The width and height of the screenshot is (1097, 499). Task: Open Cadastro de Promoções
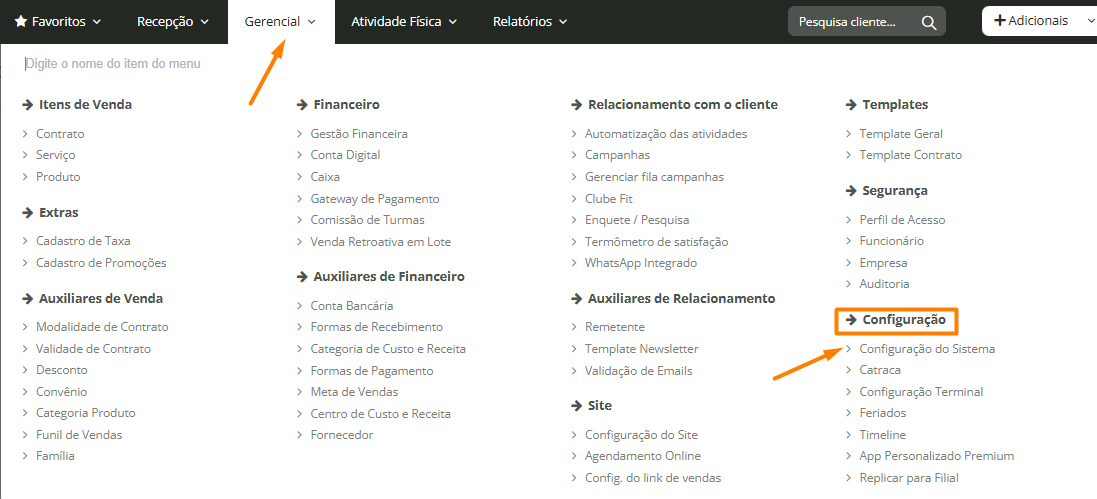(101, 263)
